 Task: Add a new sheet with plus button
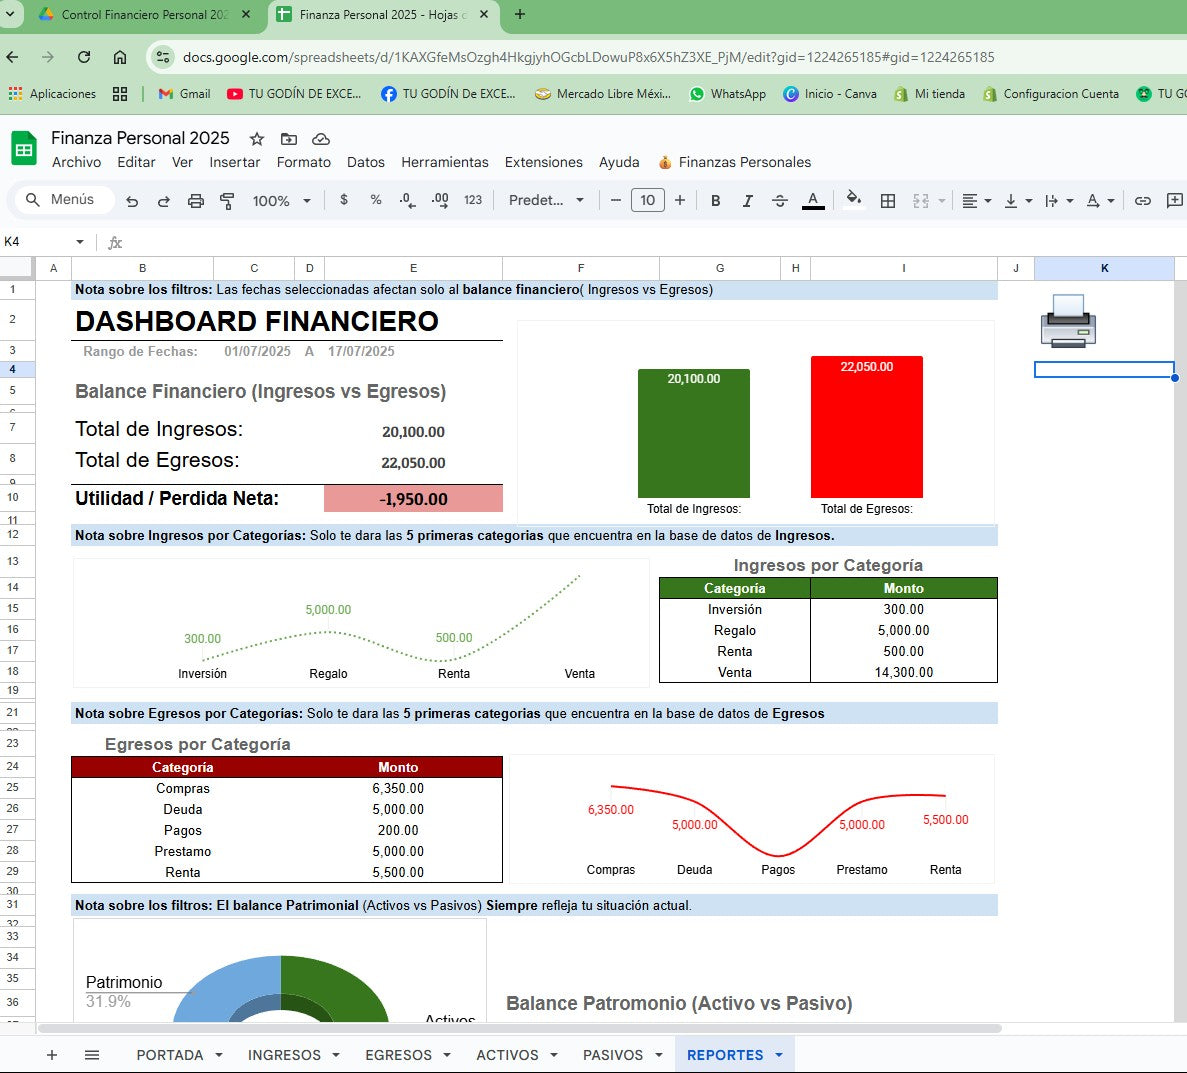(51, 1055)
